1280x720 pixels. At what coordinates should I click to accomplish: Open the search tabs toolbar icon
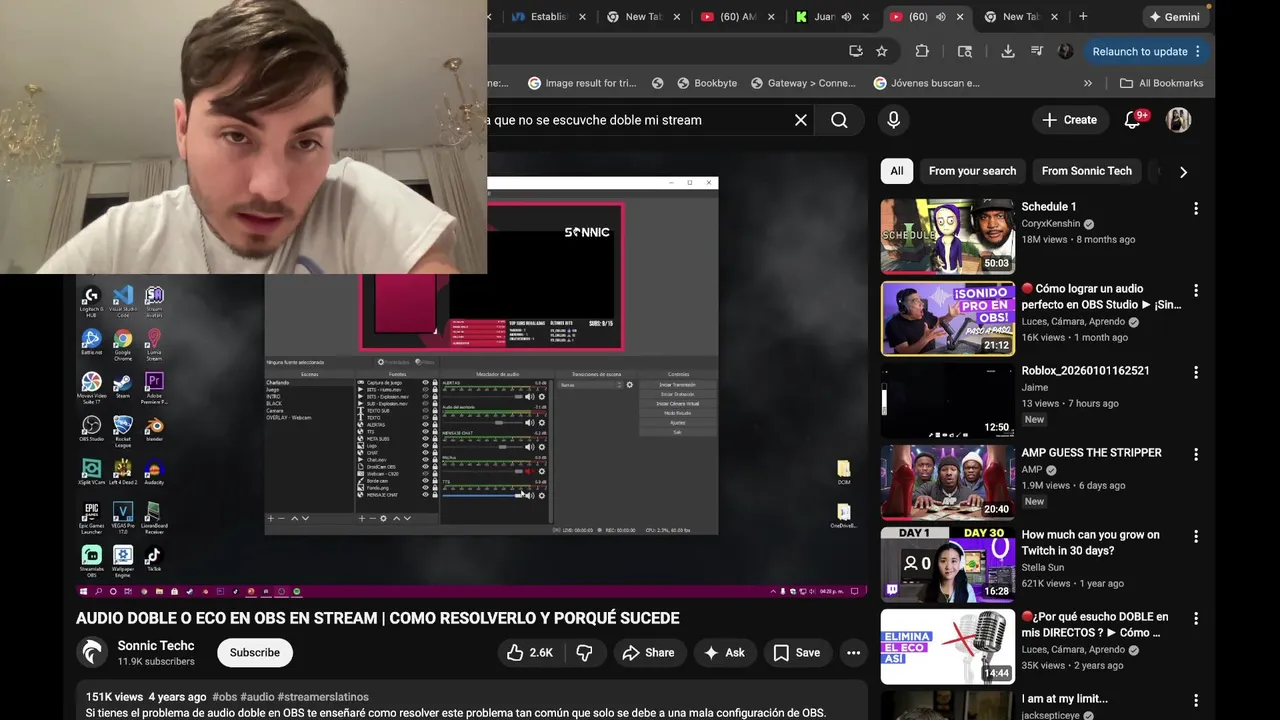[965, 51]
